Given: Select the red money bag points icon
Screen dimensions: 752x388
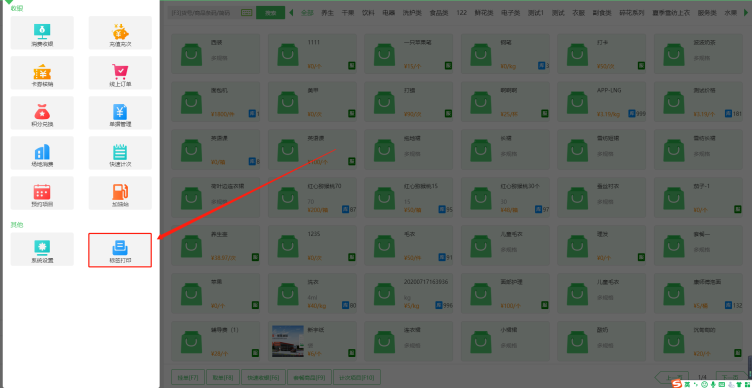Looking at the screenshot, I should 42,113.
